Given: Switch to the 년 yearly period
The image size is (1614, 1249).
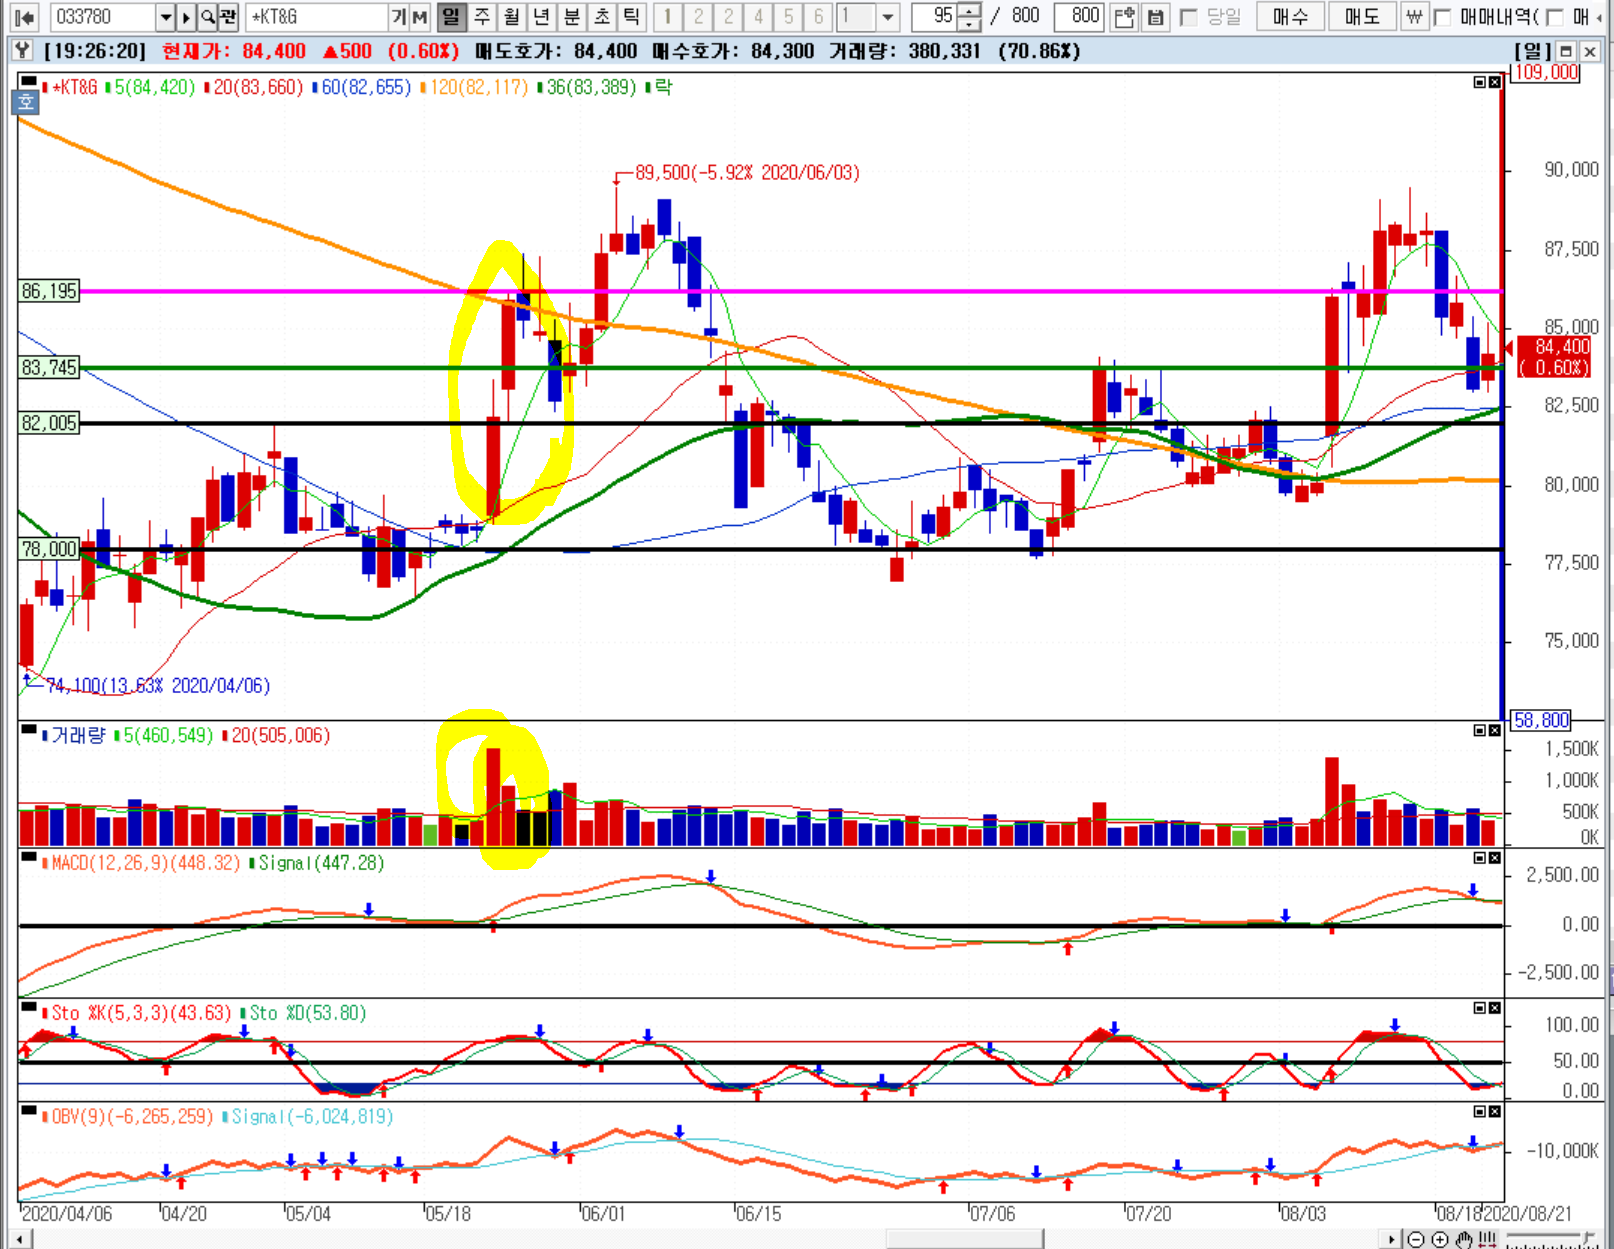Looking at the screenshot, I should click(x=542, y=17).
